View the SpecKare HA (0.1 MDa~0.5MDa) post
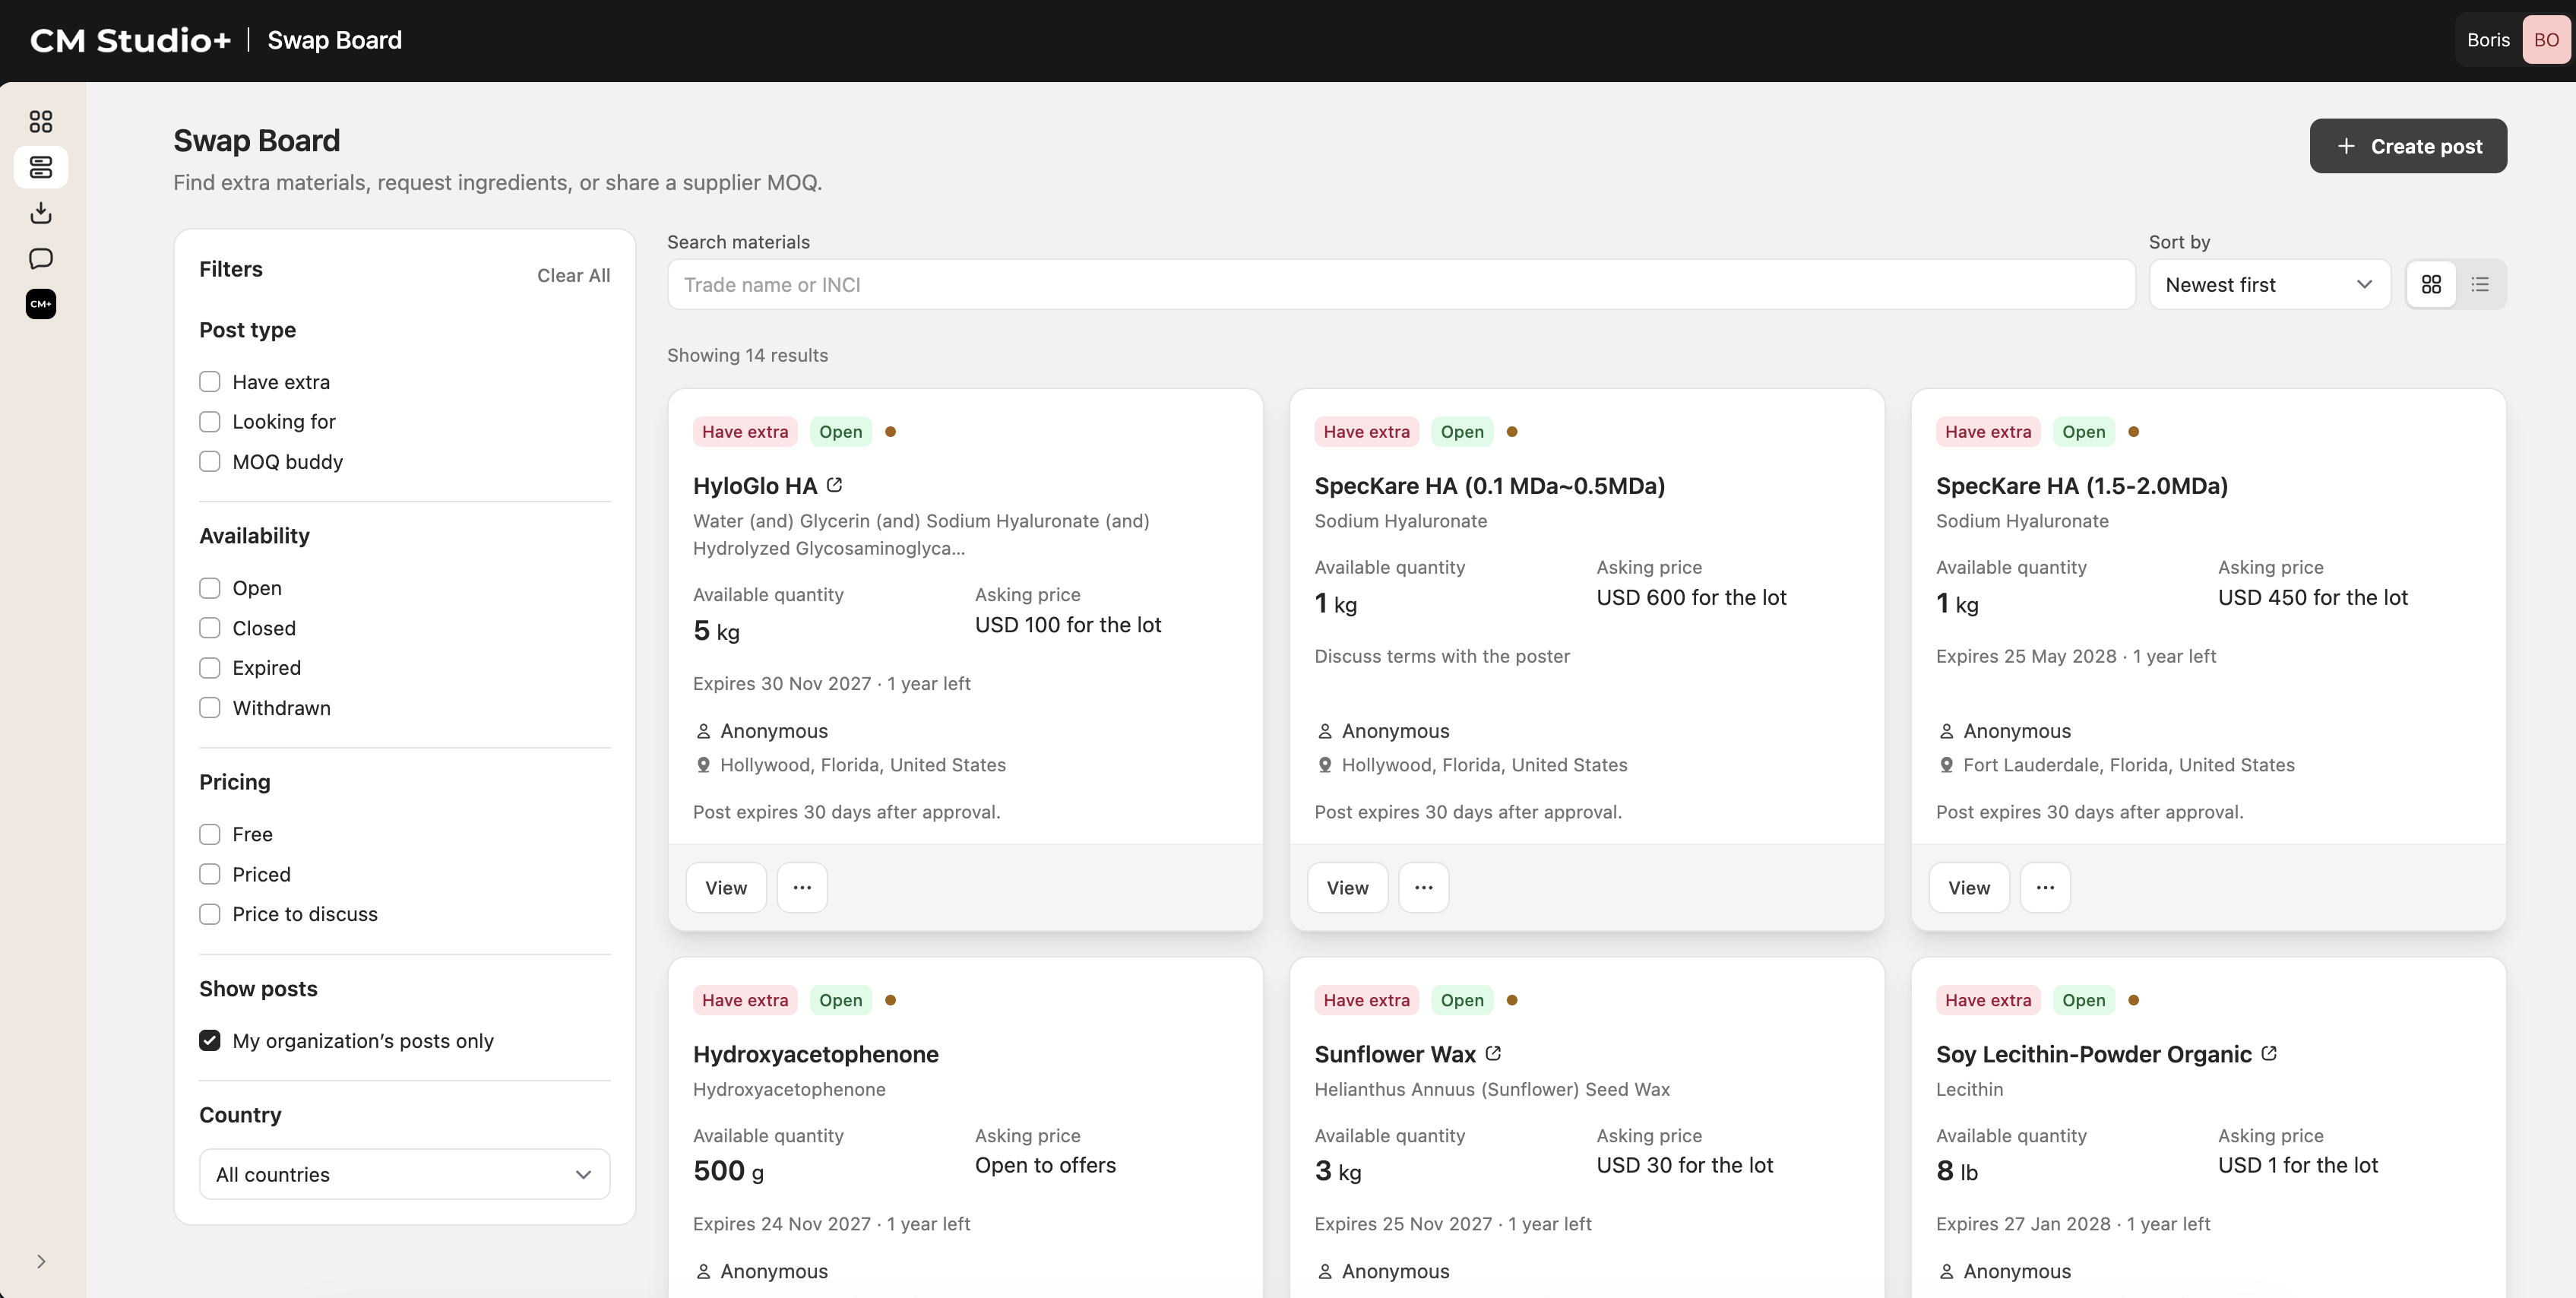This screenshot has height=1298, width=2576. point(1347,887)
